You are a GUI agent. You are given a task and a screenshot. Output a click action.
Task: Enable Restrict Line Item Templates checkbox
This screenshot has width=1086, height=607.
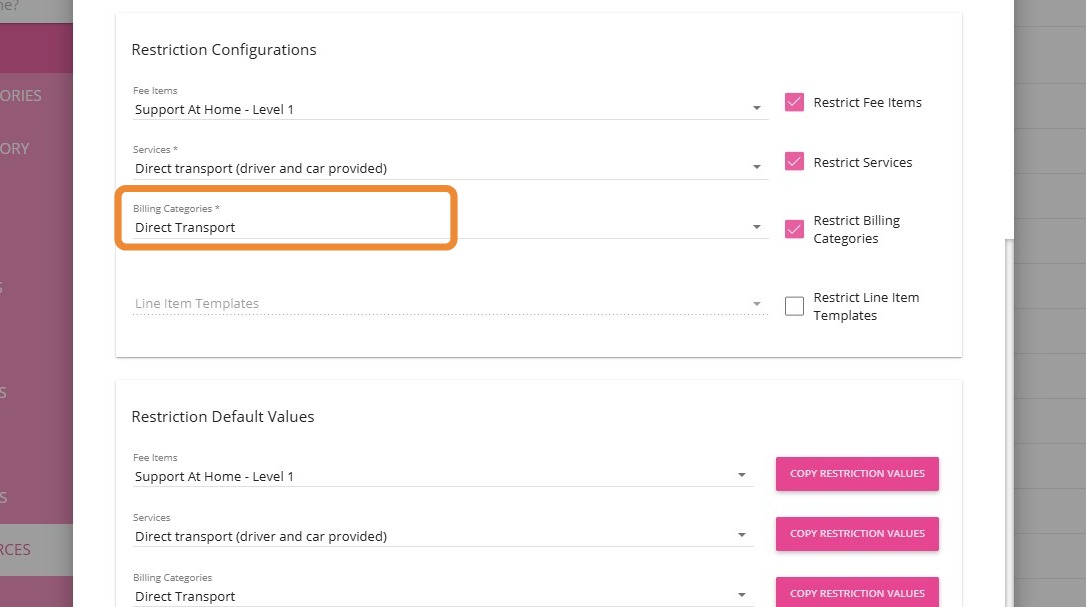coord(794,306)
